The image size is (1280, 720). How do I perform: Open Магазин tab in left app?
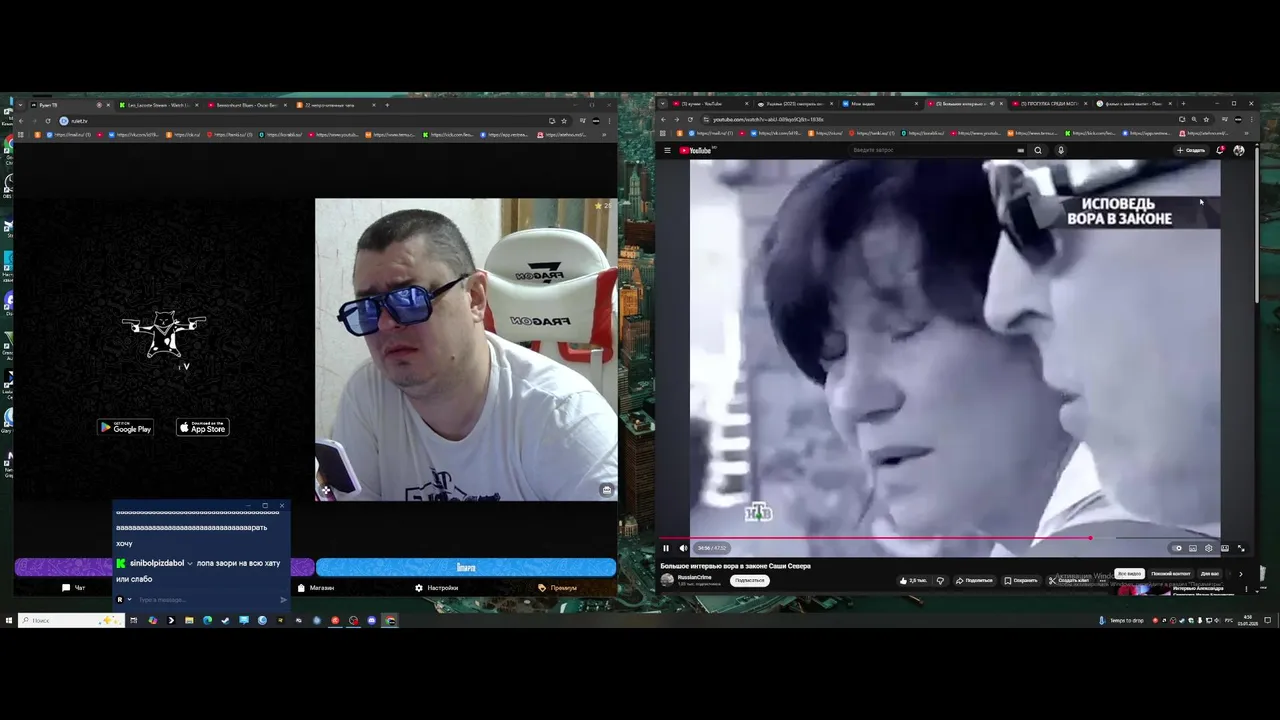[x=316, y=588]
